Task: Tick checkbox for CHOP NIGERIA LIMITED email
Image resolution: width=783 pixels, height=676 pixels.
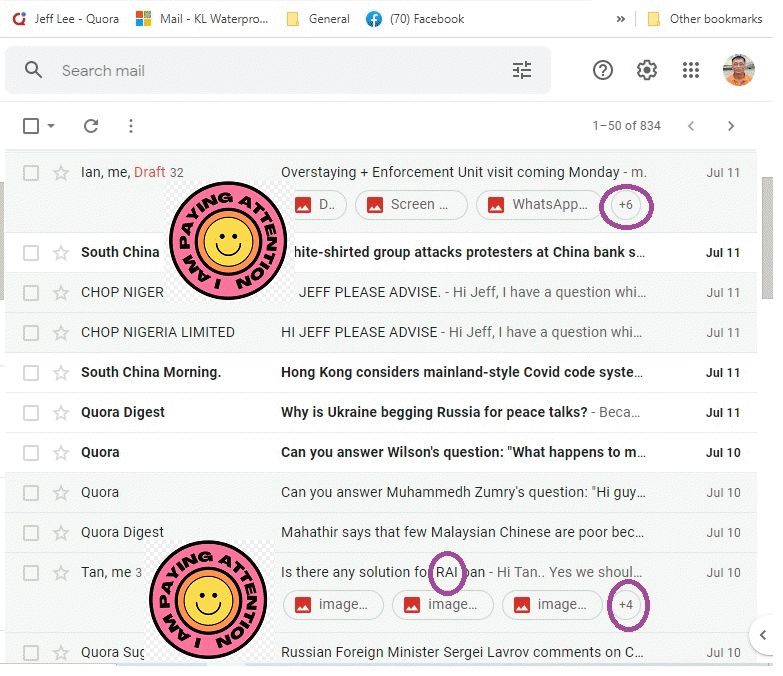Action: click(31, 332)
